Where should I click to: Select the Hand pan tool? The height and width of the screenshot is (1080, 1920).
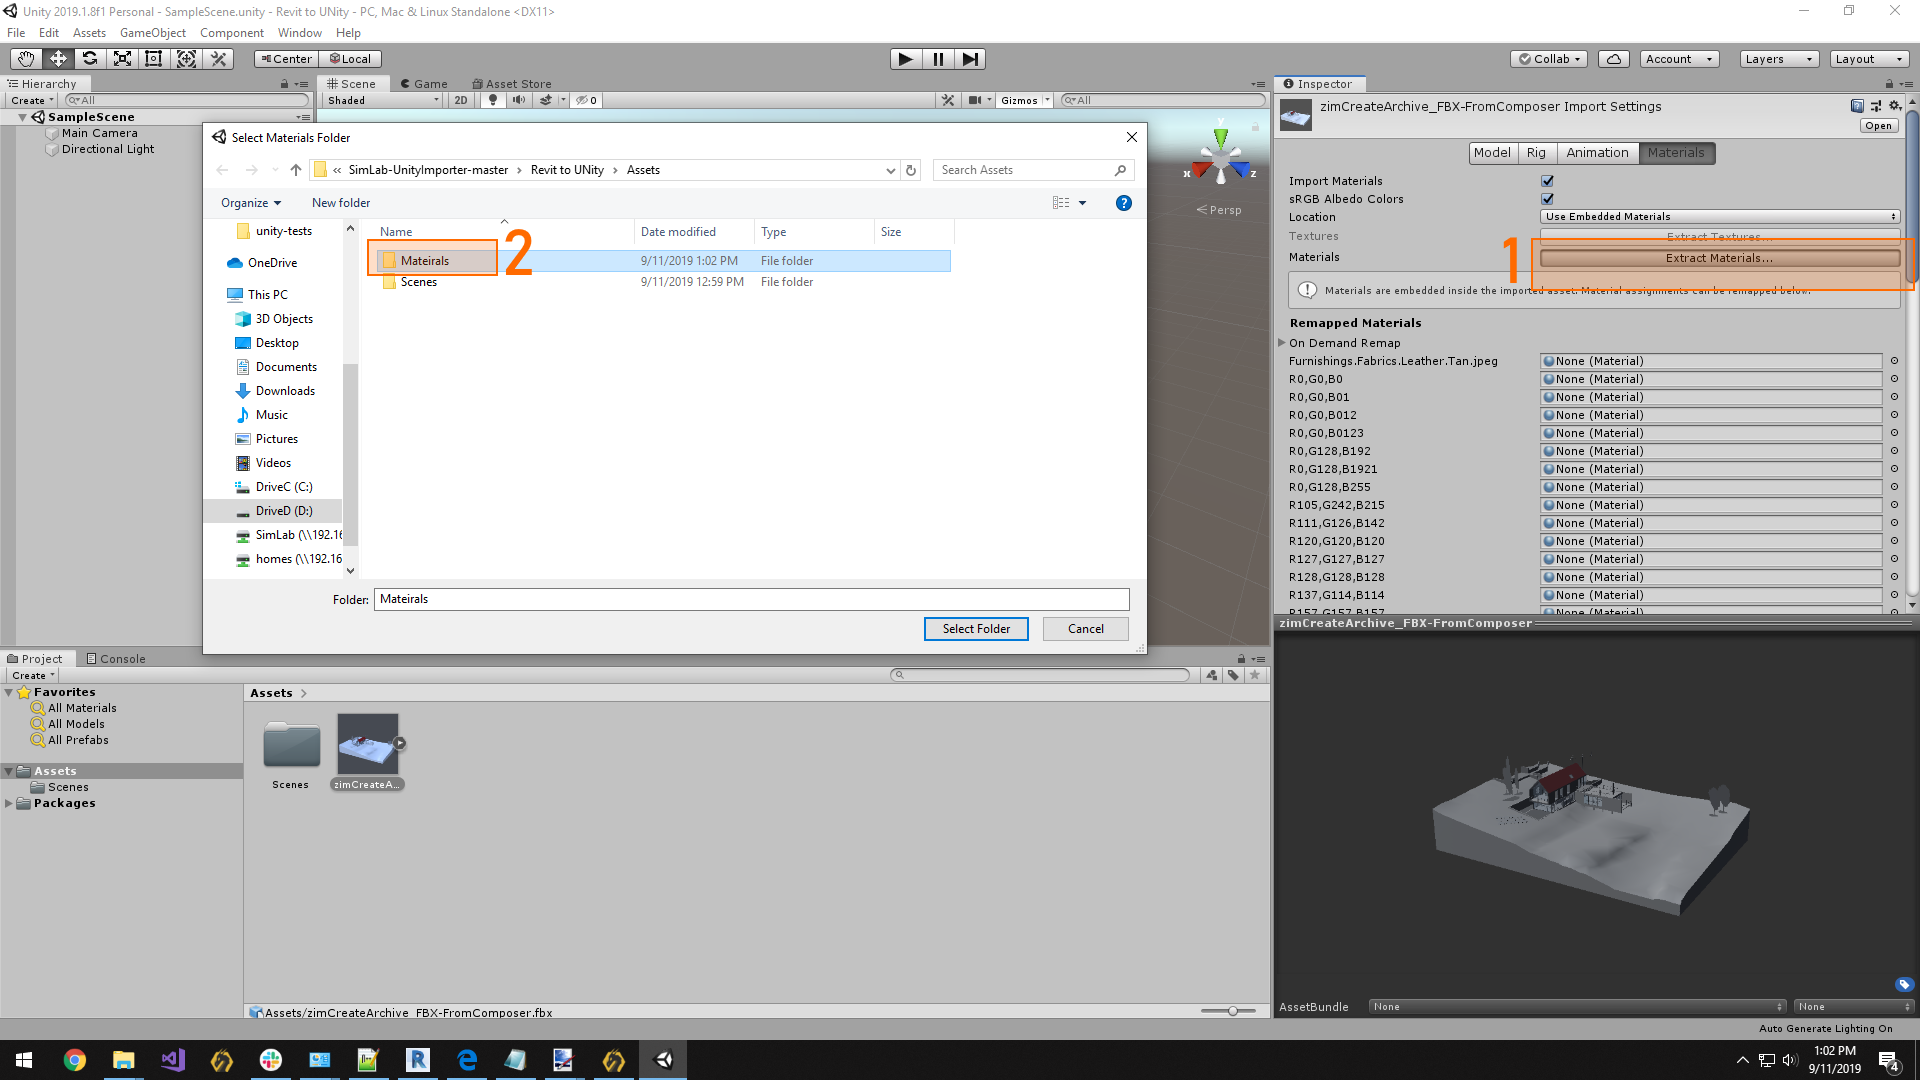[x=25, y=59]
